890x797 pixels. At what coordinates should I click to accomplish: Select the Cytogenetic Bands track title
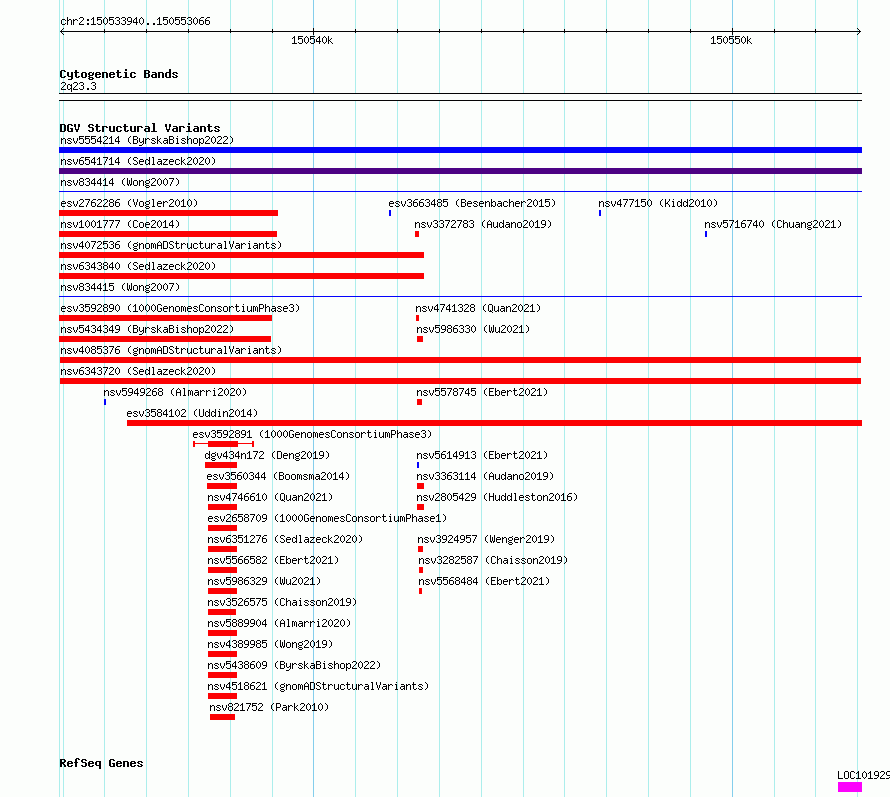119,74
